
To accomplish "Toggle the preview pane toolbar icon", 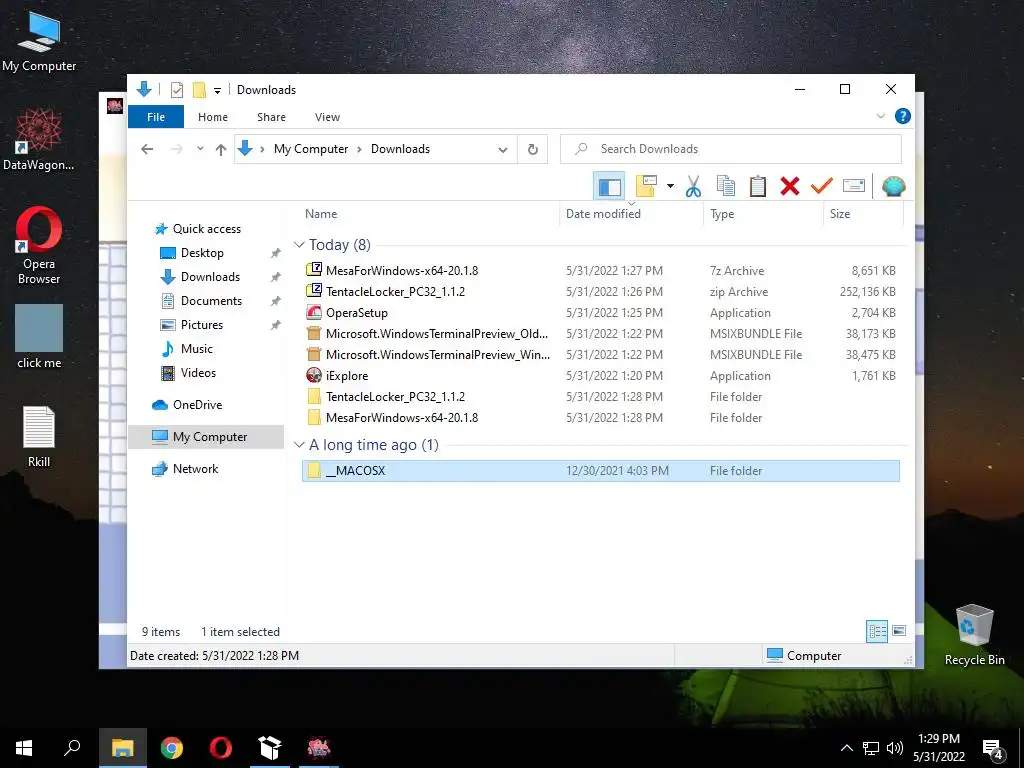I will (609, 187).
